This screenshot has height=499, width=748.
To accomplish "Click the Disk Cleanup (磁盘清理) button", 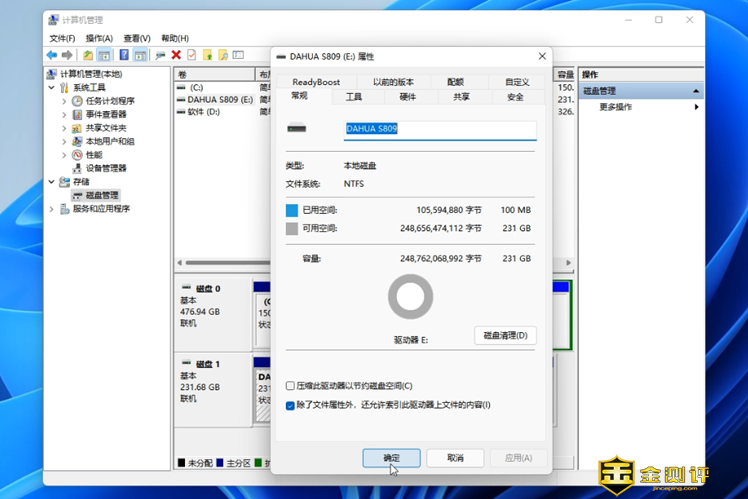I will [505, 335].
